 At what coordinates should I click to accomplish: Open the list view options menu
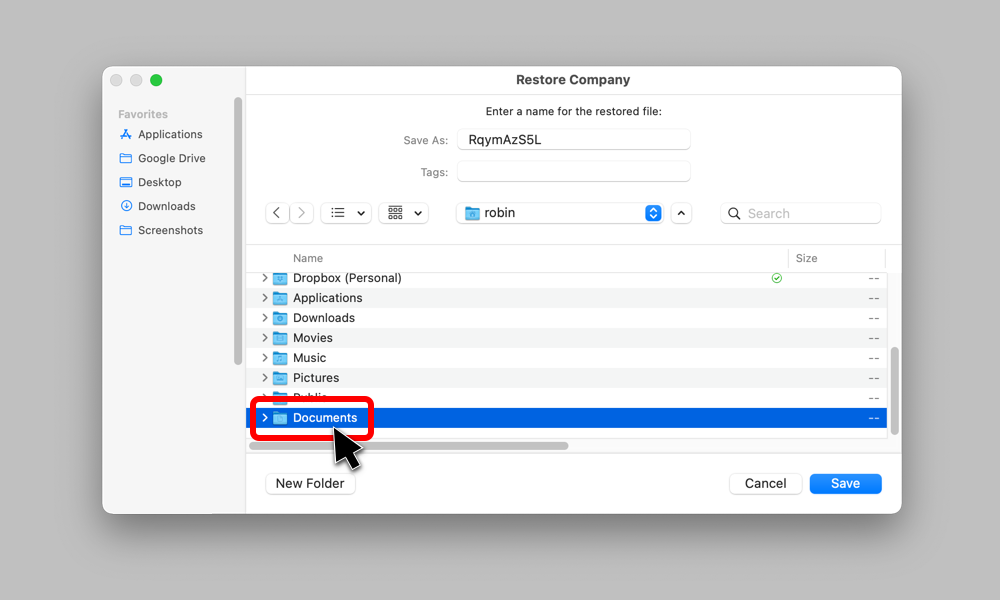click(346, 213)
